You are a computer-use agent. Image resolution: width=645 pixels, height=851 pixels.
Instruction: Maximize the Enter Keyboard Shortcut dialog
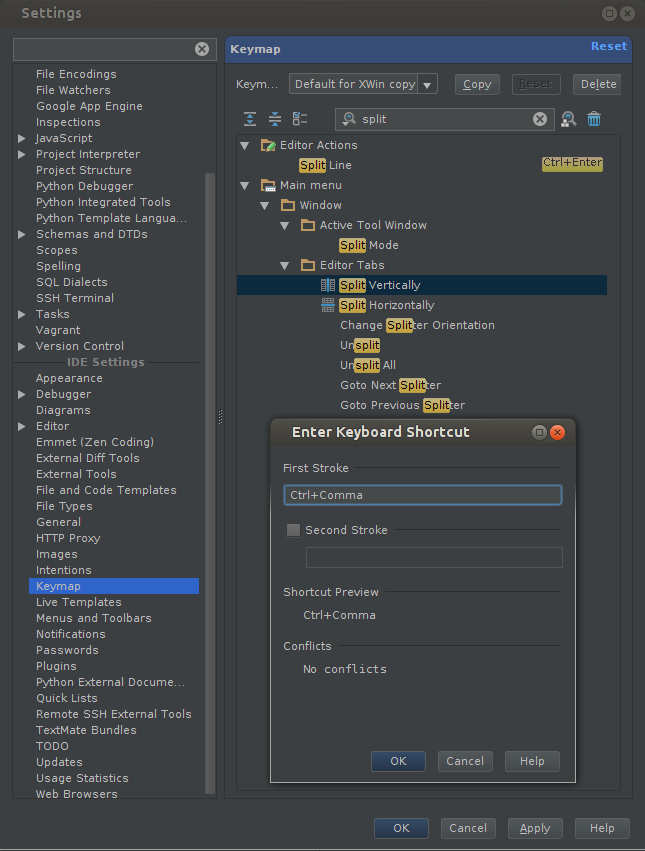point(539,432)
